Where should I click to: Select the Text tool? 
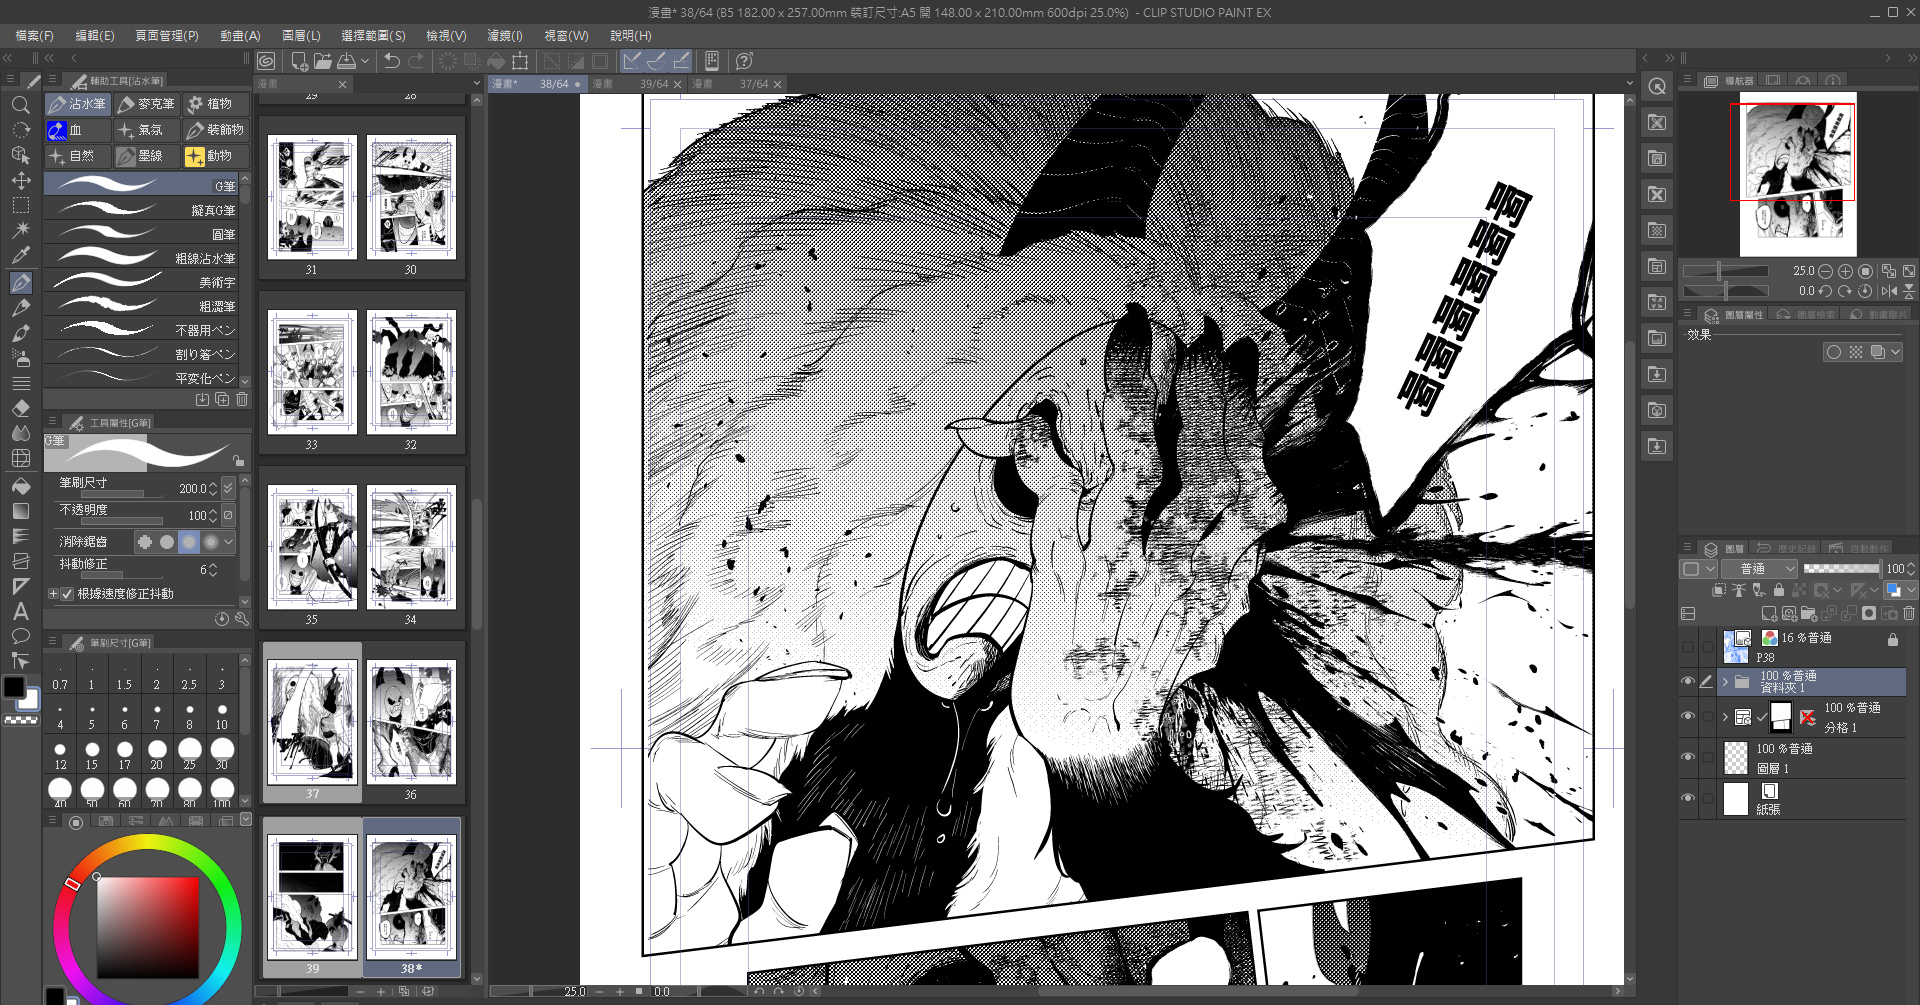20,611
